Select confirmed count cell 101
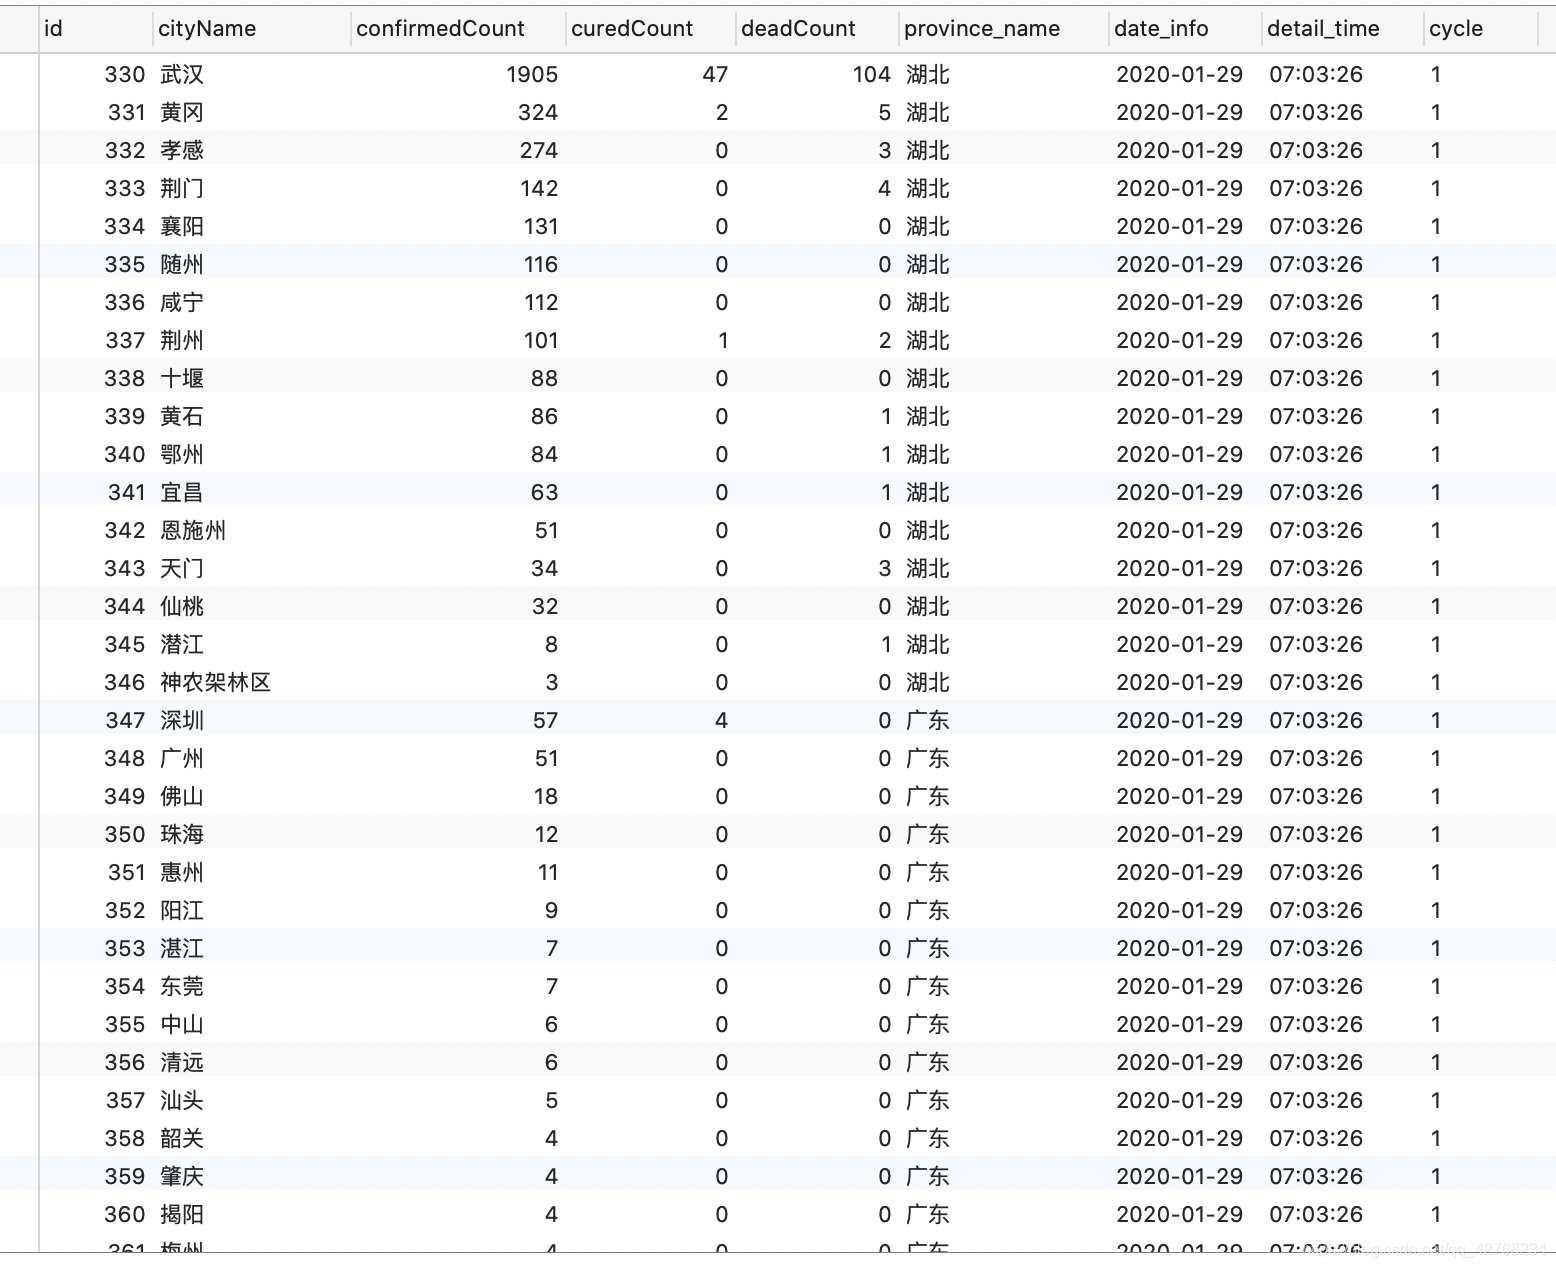The height and width of the screenshot is (1268, 1556). [541, 340]
